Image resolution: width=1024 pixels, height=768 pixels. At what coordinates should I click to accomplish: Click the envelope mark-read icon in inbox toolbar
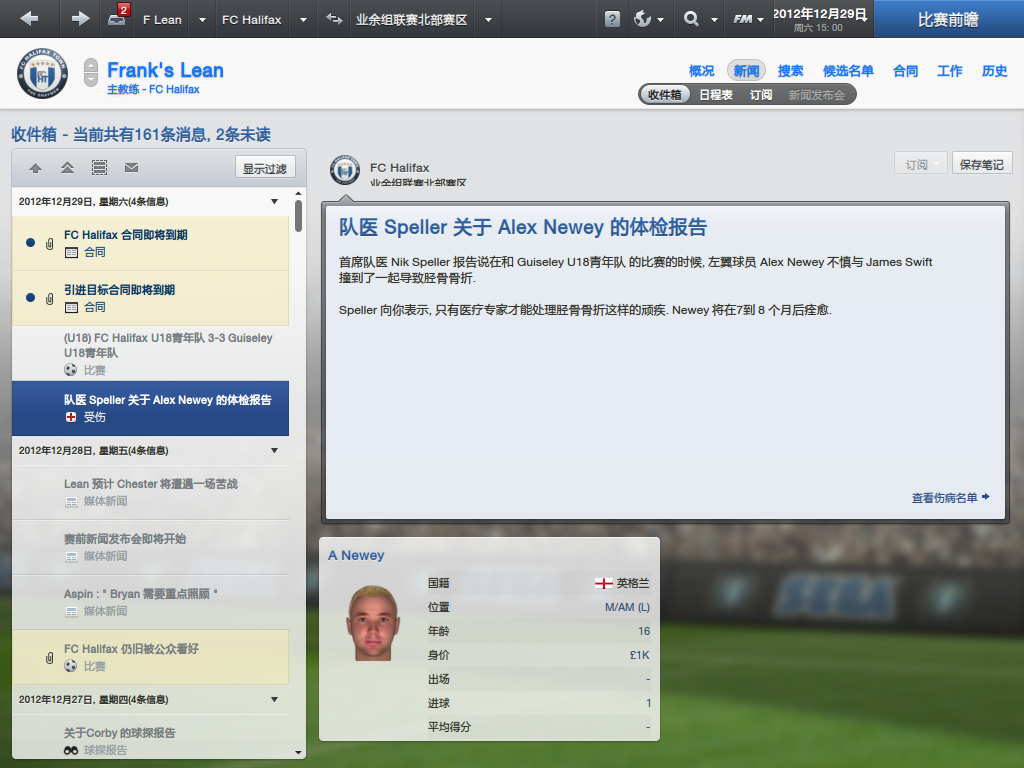(131, 168)
